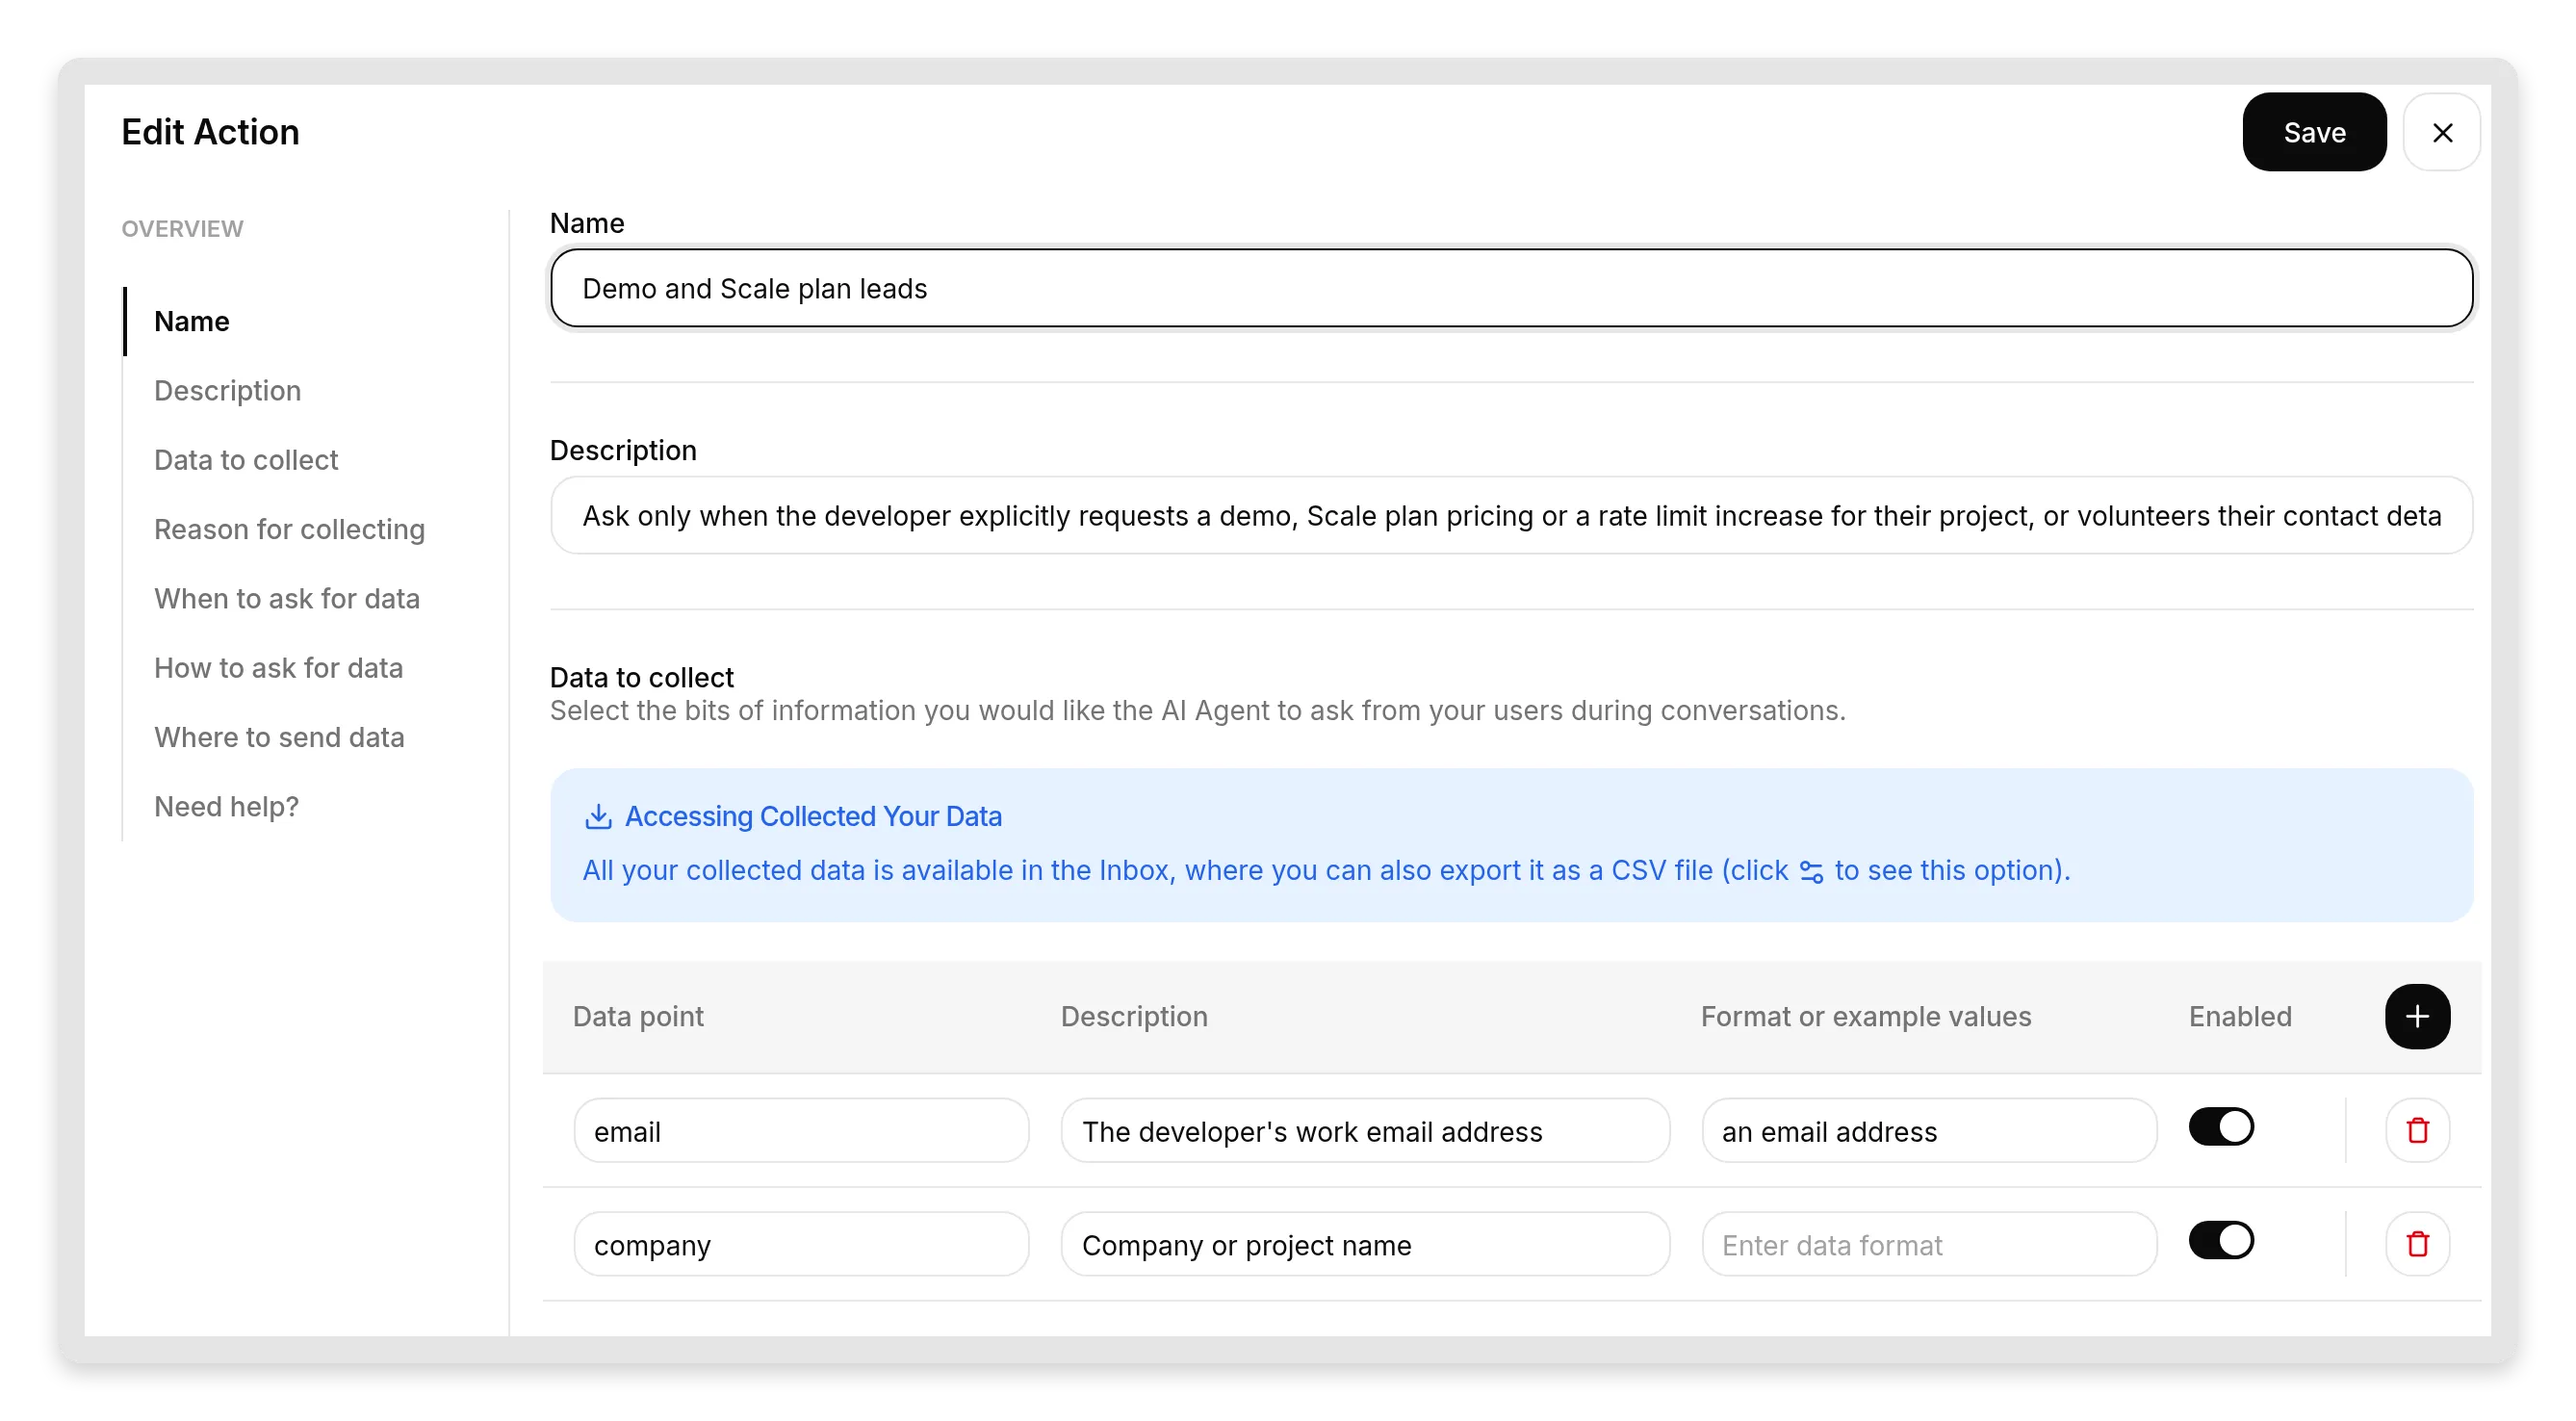Navigate to When to ask for data

point(287,598)
